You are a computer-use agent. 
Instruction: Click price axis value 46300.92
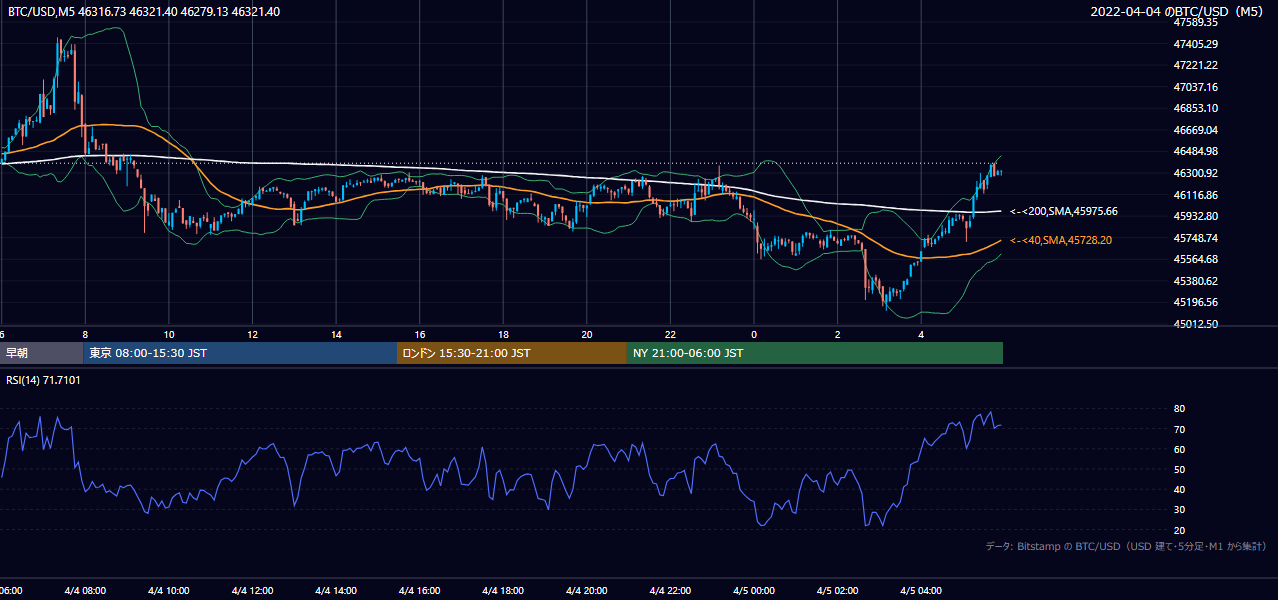1195,173
